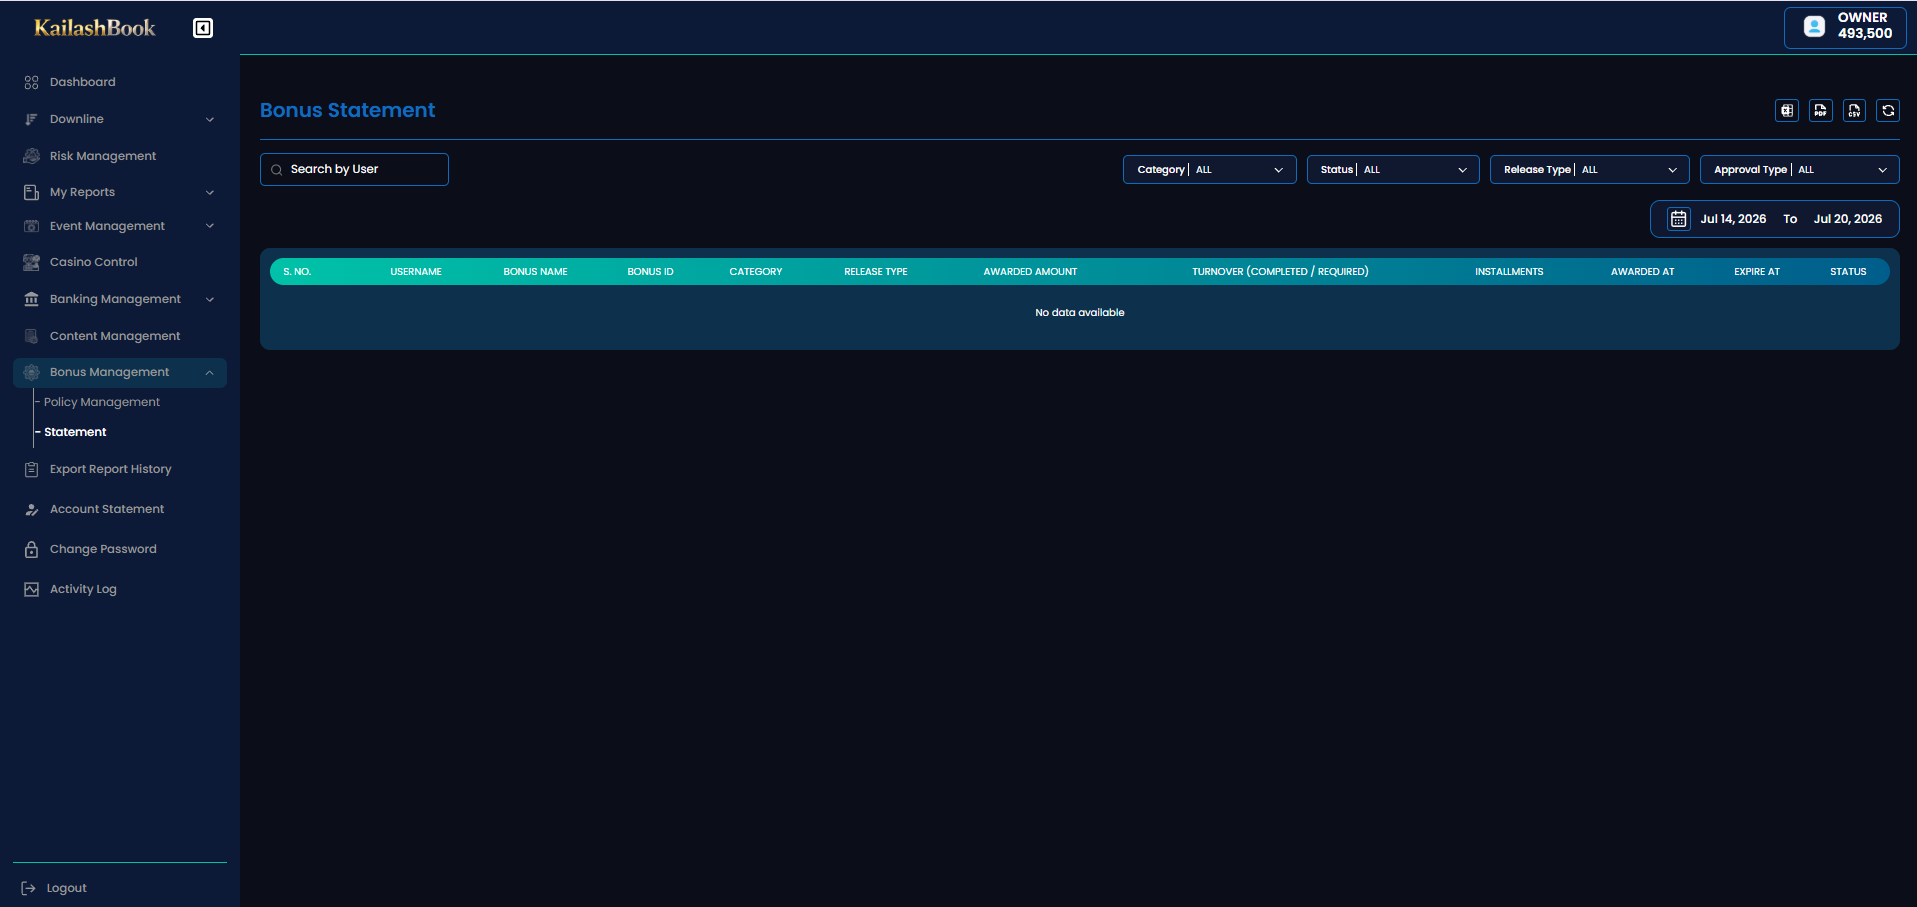The width and height of the screenshot is (1917, 907).
Task: Export the statement as PDF
Action: click(x=1821, y=111)
